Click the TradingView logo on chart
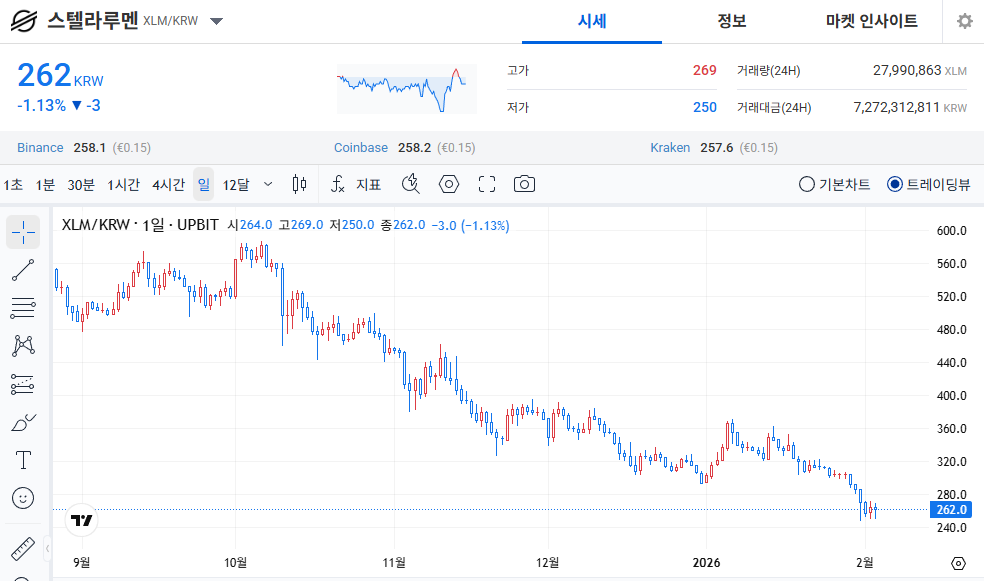This screenshot has width=984, height=581. click(x=82, y=521)
